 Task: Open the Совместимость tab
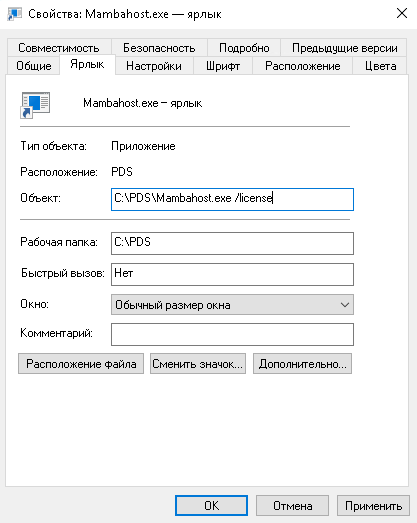point(59,48)
